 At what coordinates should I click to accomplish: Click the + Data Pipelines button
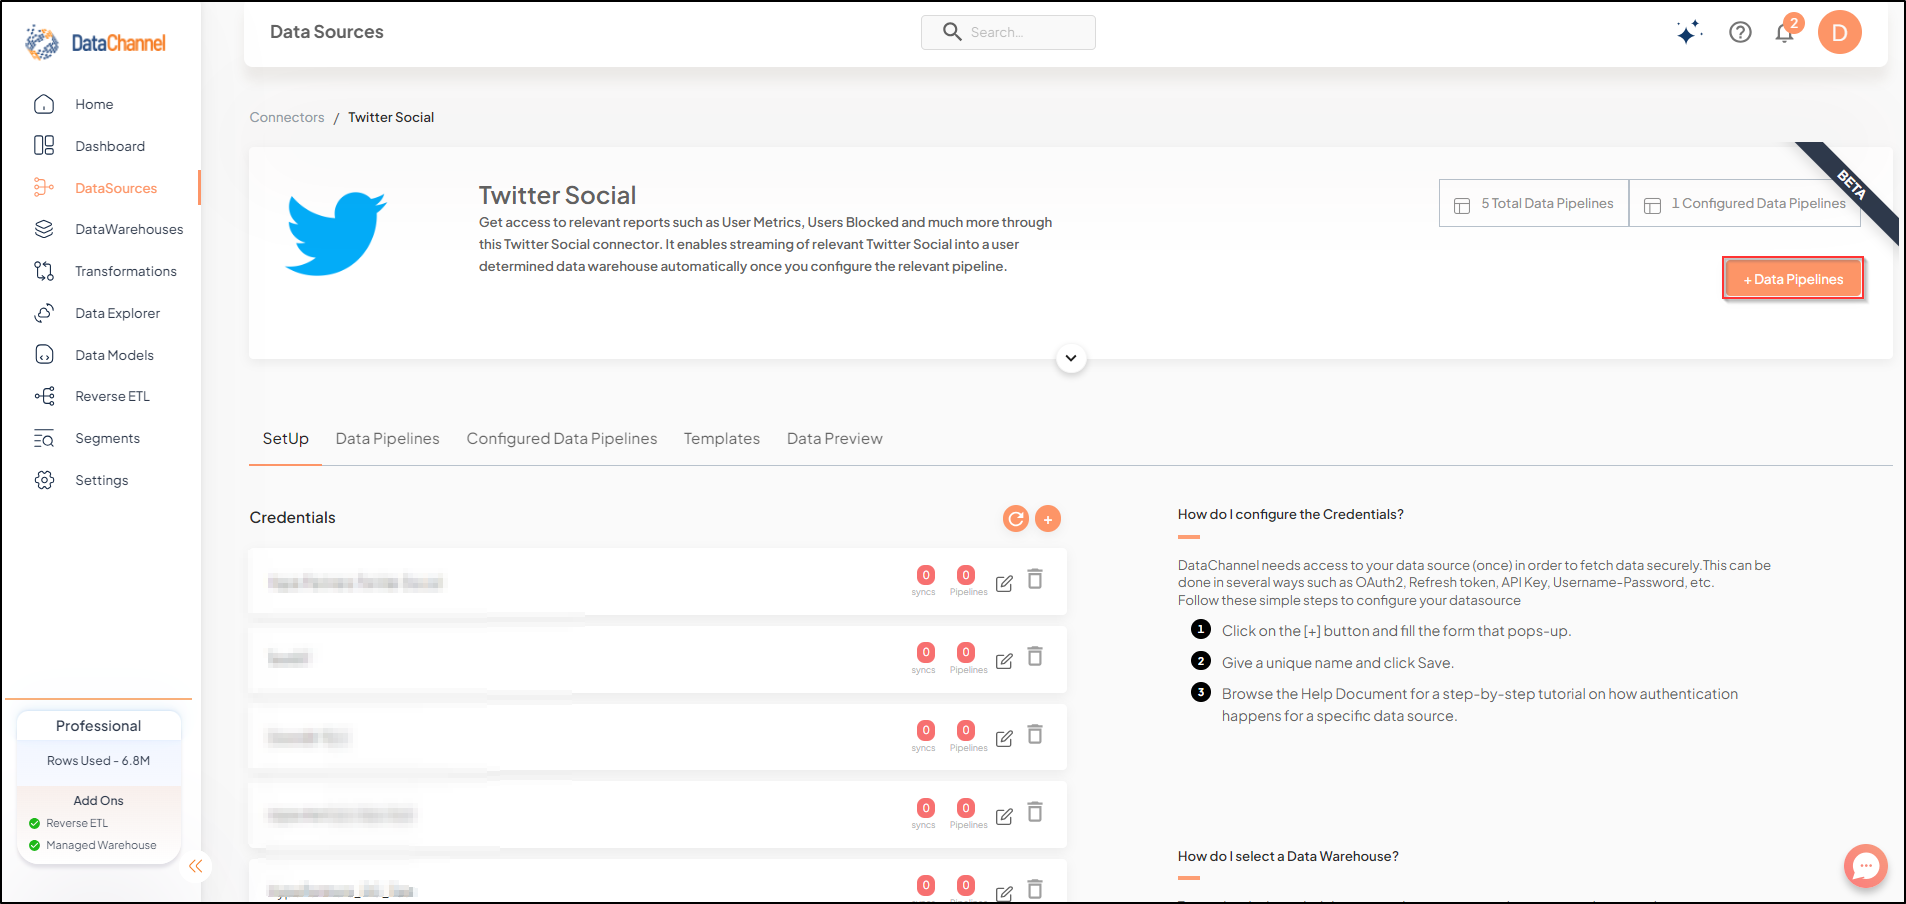[x=1793, y=279]
